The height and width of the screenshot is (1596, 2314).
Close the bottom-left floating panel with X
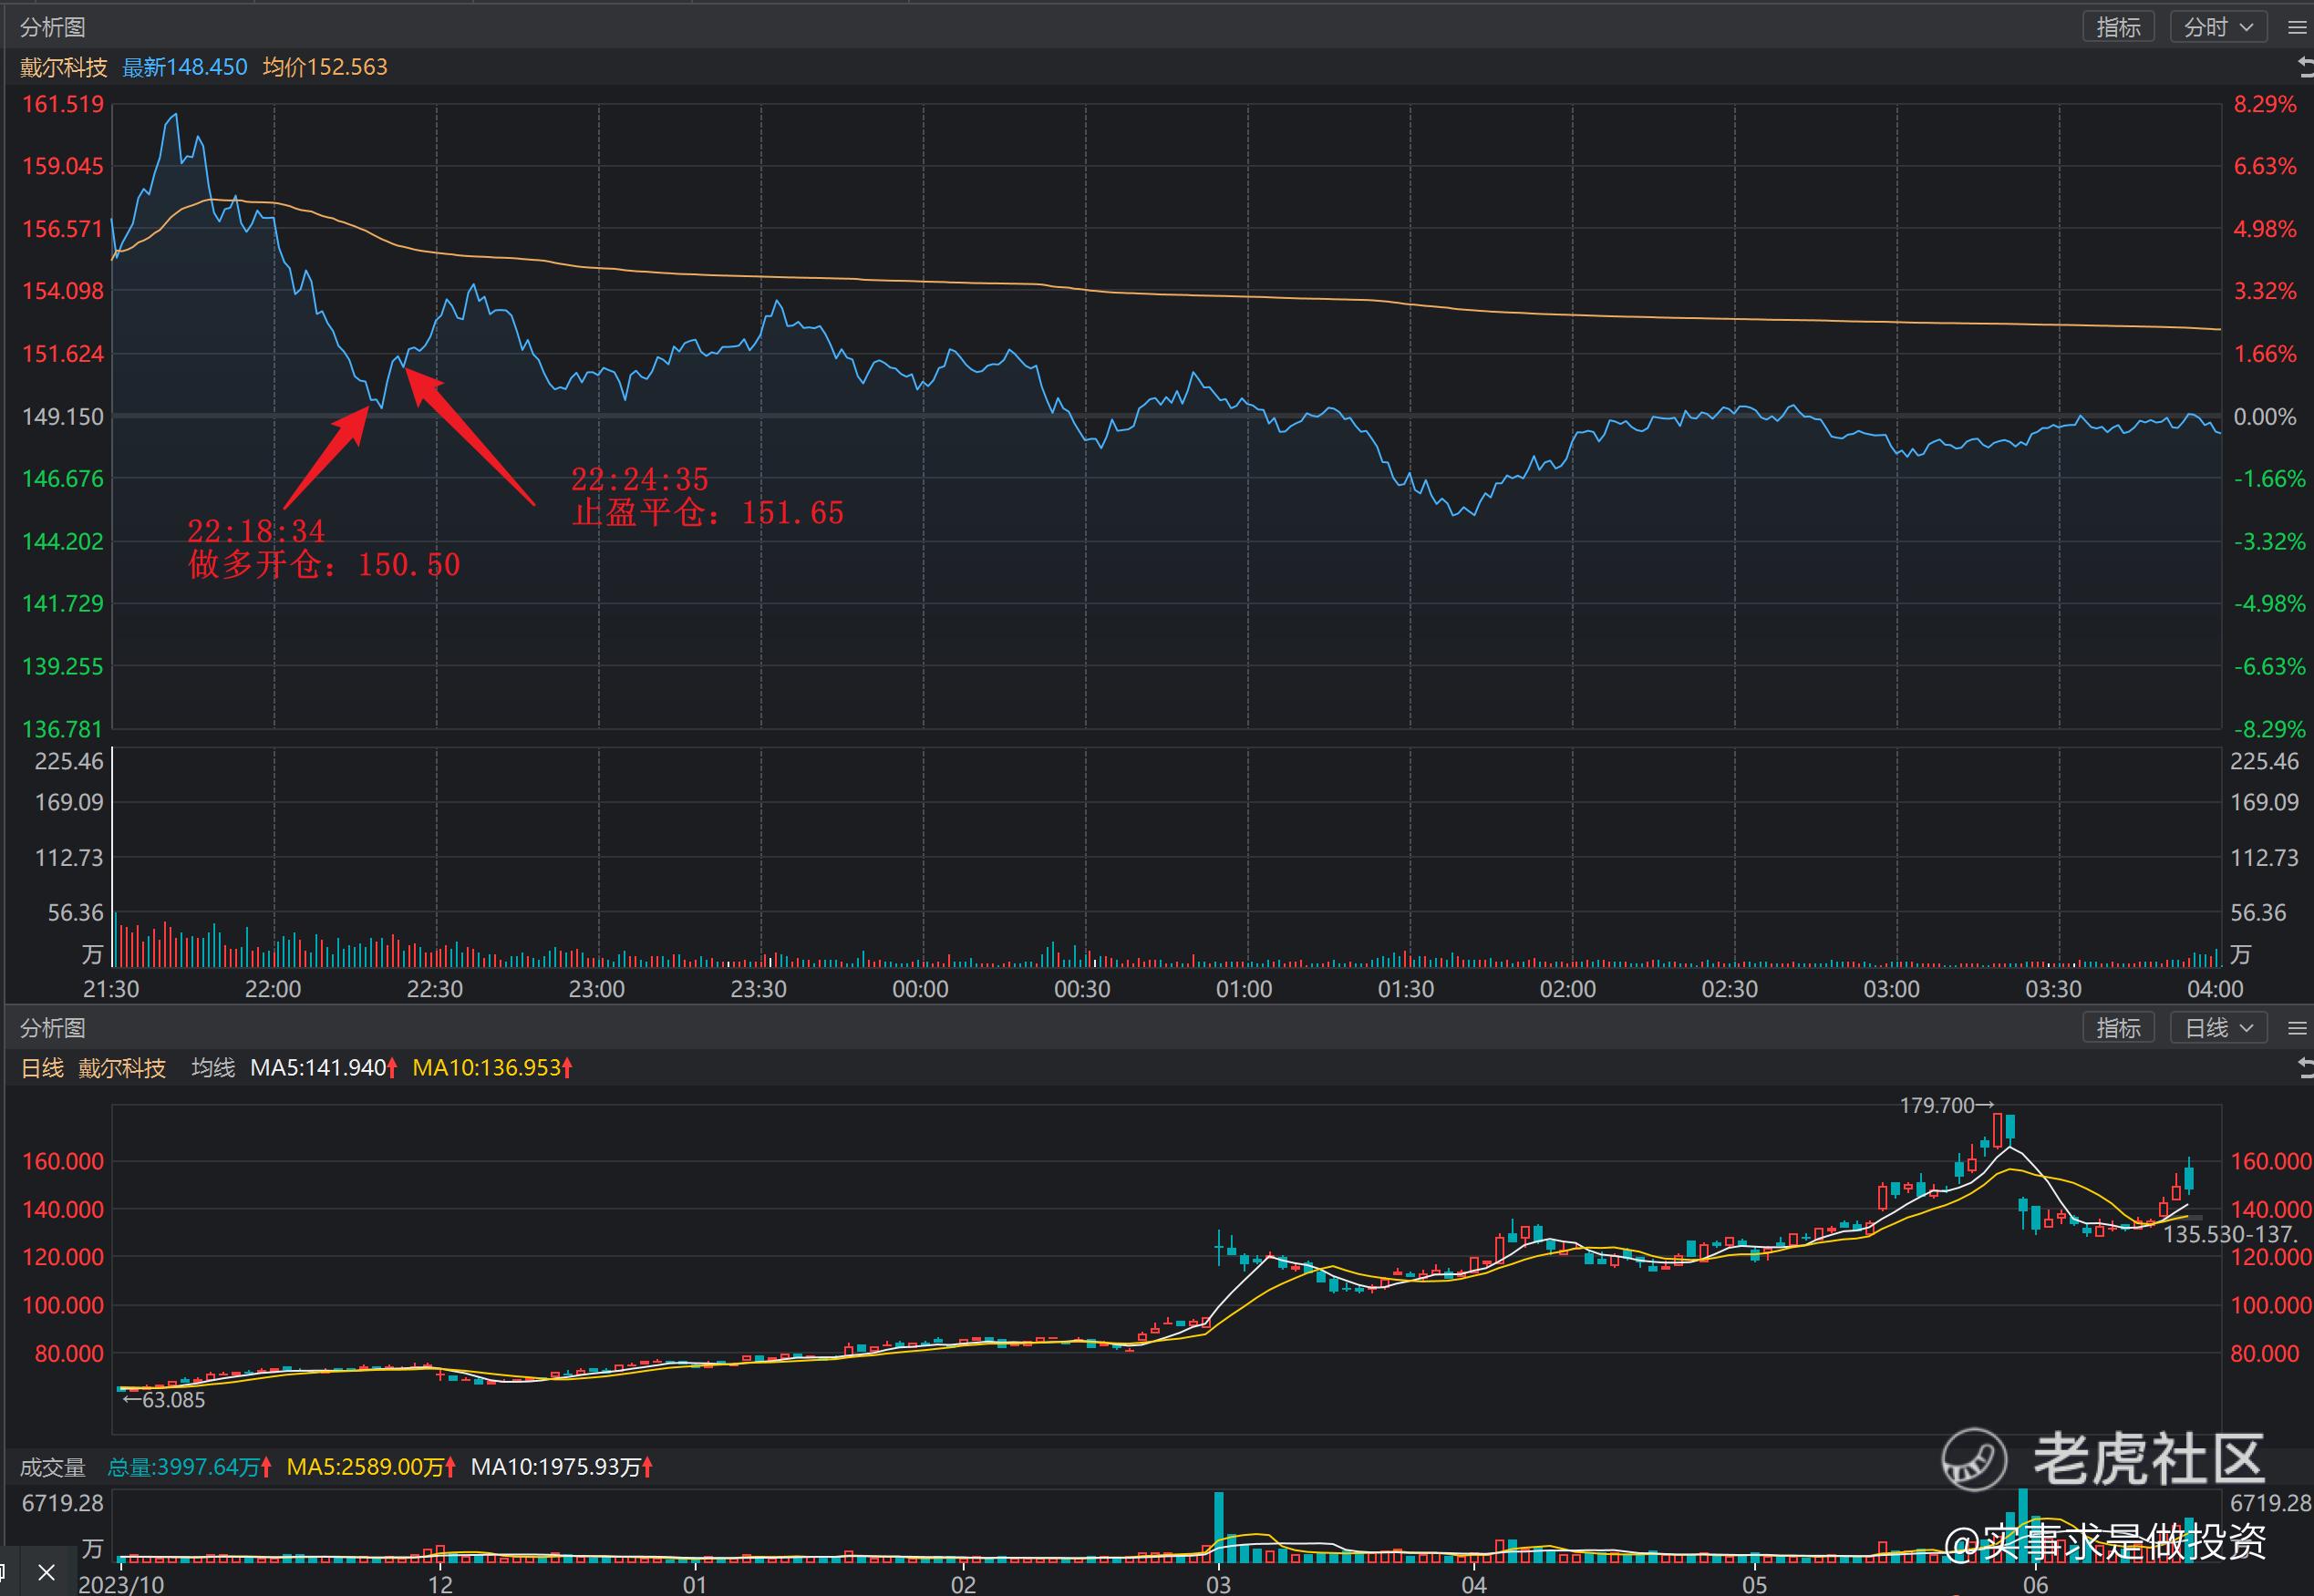[46, 1573]
